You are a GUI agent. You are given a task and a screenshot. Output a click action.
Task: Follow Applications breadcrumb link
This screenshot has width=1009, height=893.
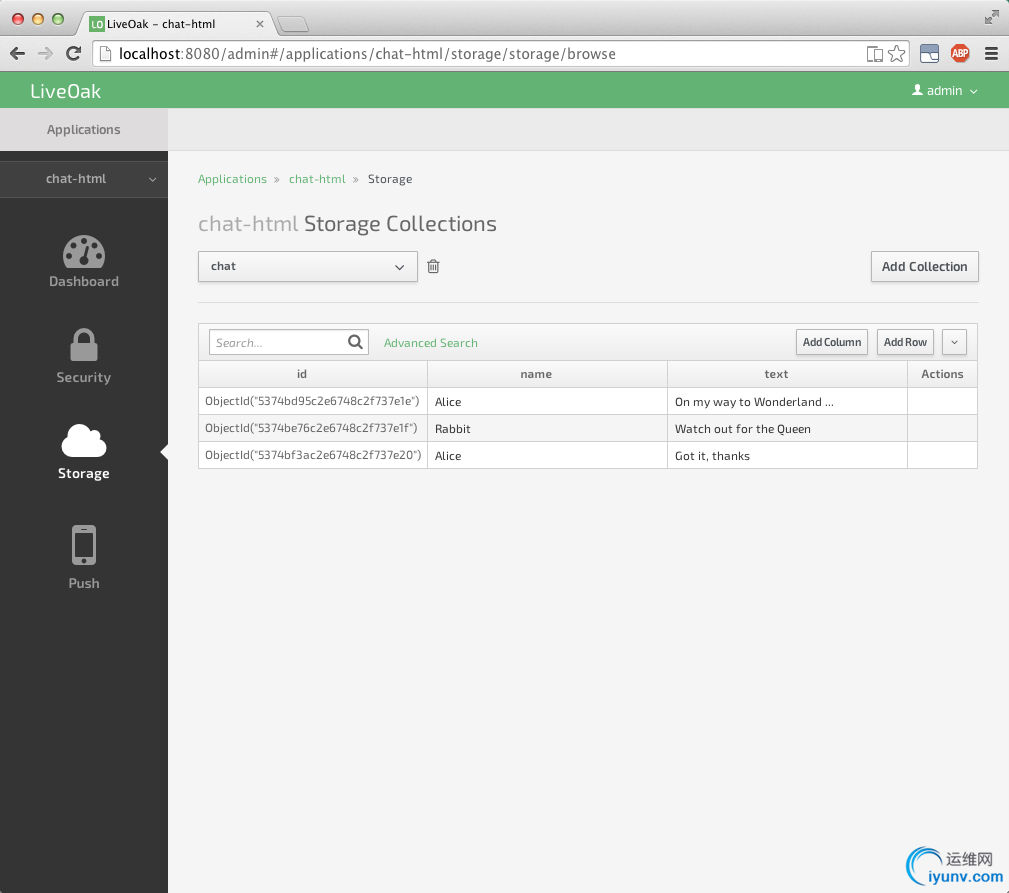(232, 179)
